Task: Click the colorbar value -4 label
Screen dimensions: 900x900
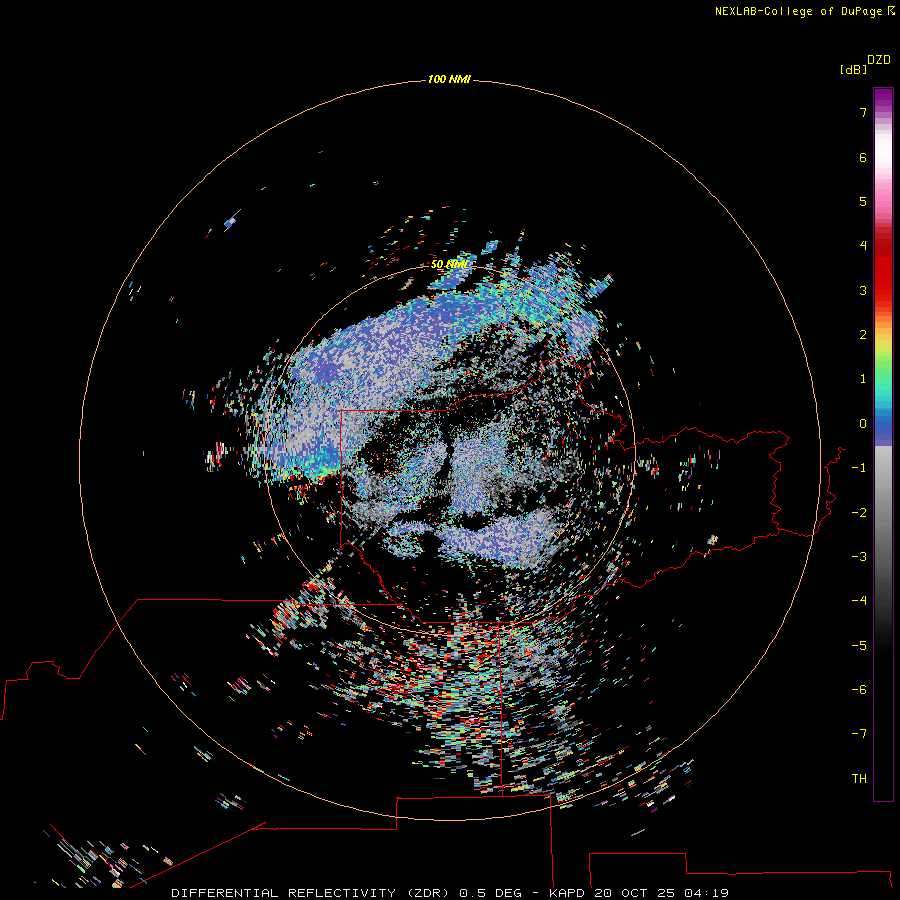Action: [x=859, y=601]
